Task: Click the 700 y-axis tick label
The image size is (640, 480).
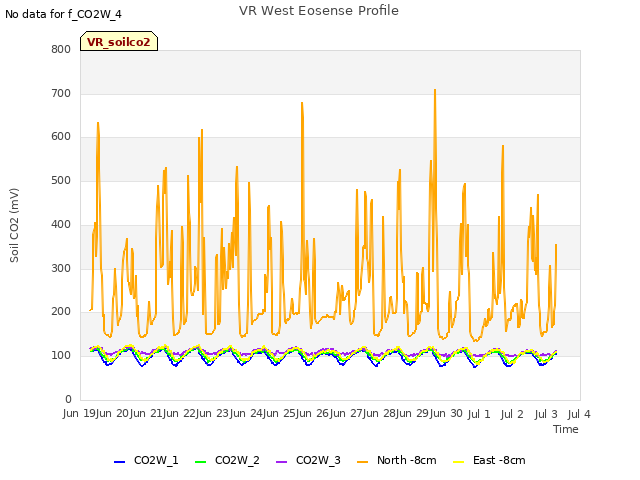Action: (61, 93)
